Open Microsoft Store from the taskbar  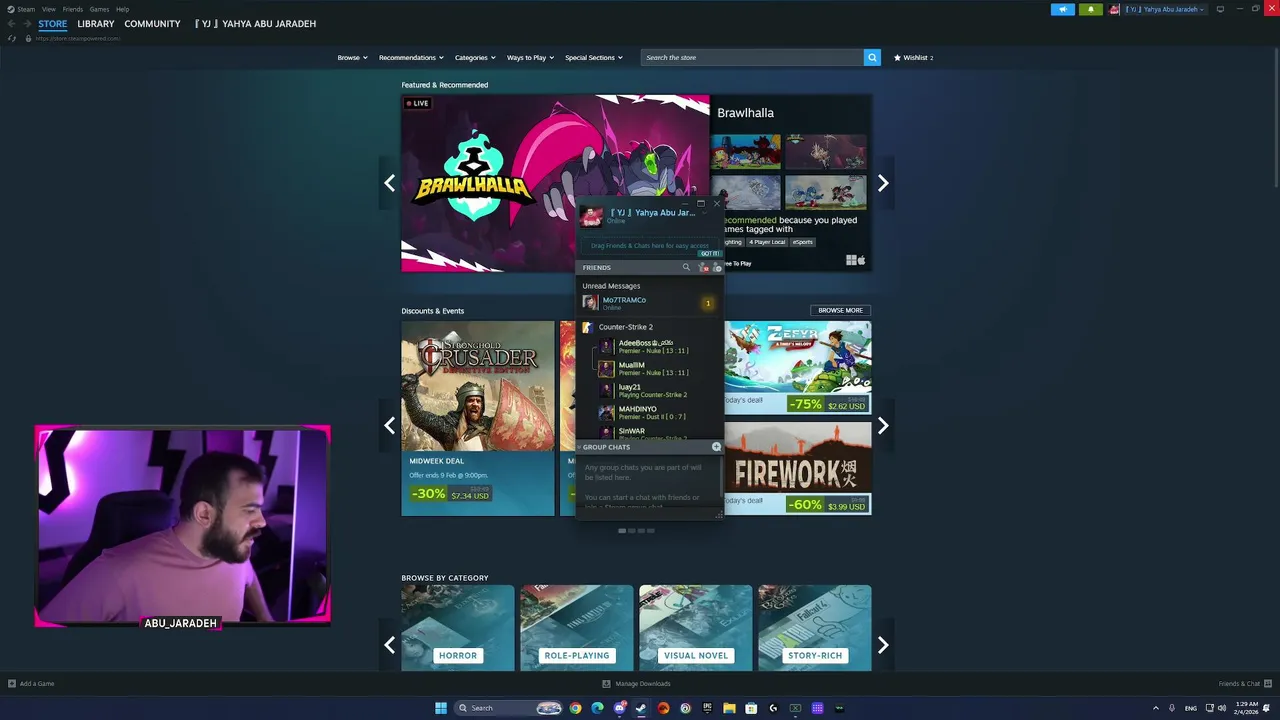pyautogui.click(x=751, y=708)
